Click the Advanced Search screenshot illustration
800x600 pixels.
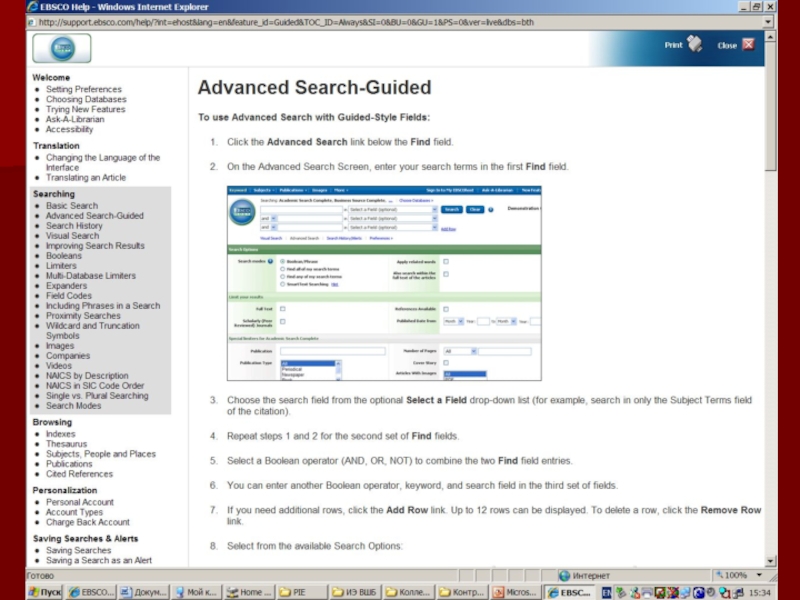tap(384, 283)
